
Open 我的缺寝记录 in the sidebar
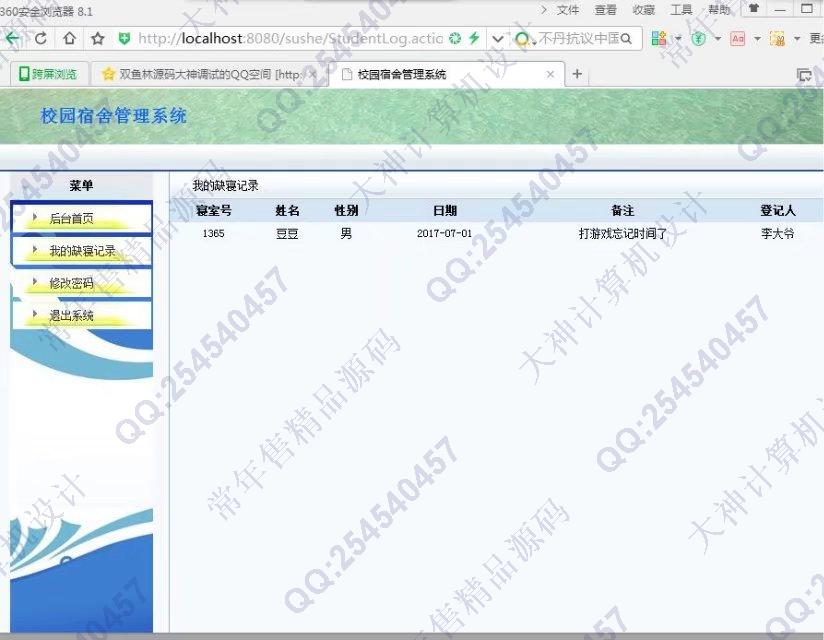tap(81, 251)
